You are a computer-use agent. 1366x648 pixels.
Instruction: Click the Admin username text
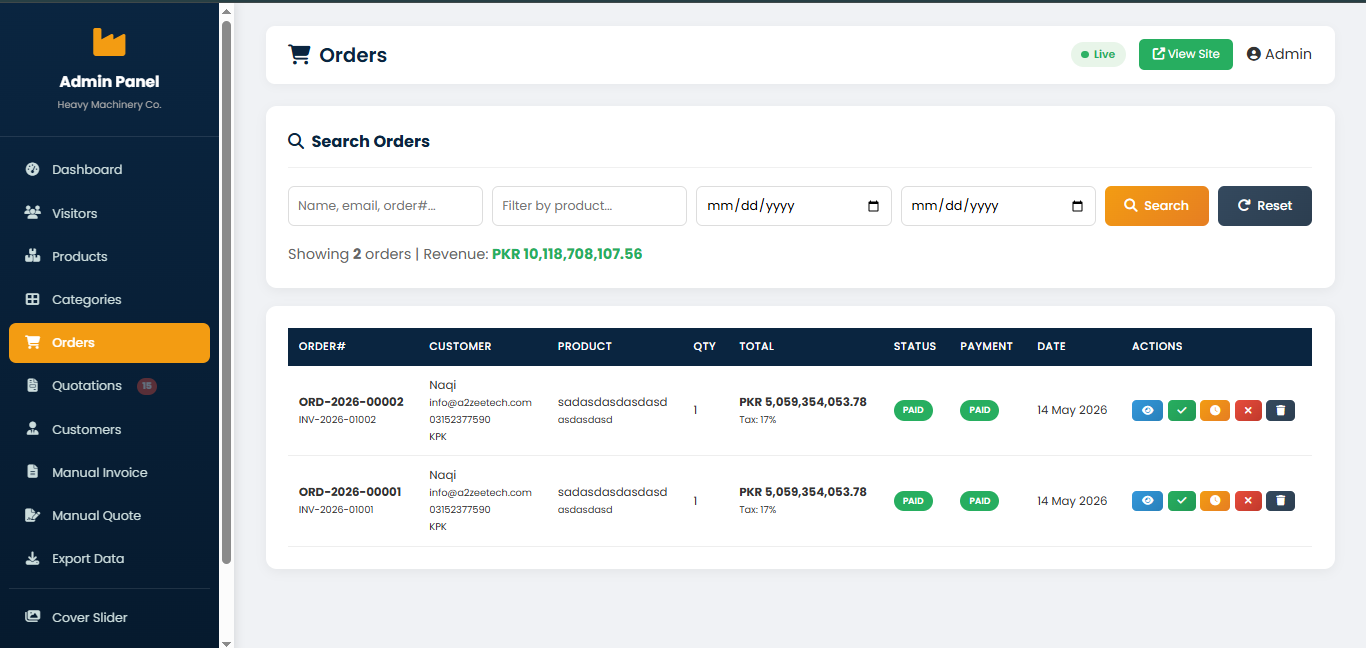tap(1288, 54)
